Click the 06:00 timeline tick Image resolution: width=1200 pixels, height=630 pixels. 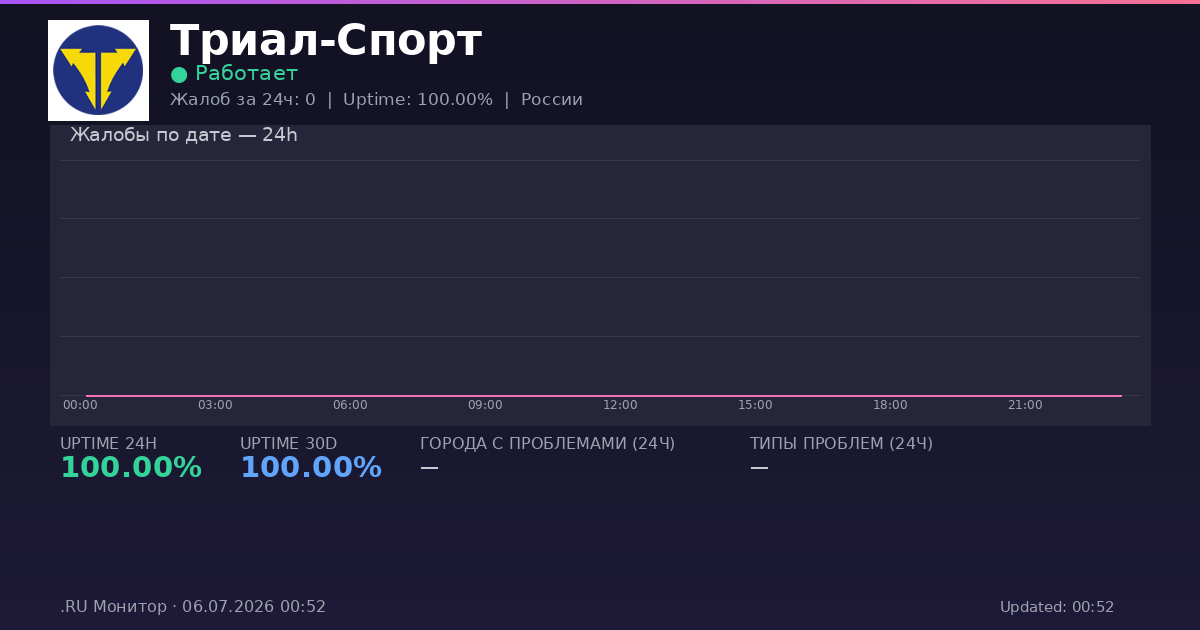pyautogui.click(x=350, y=405)
